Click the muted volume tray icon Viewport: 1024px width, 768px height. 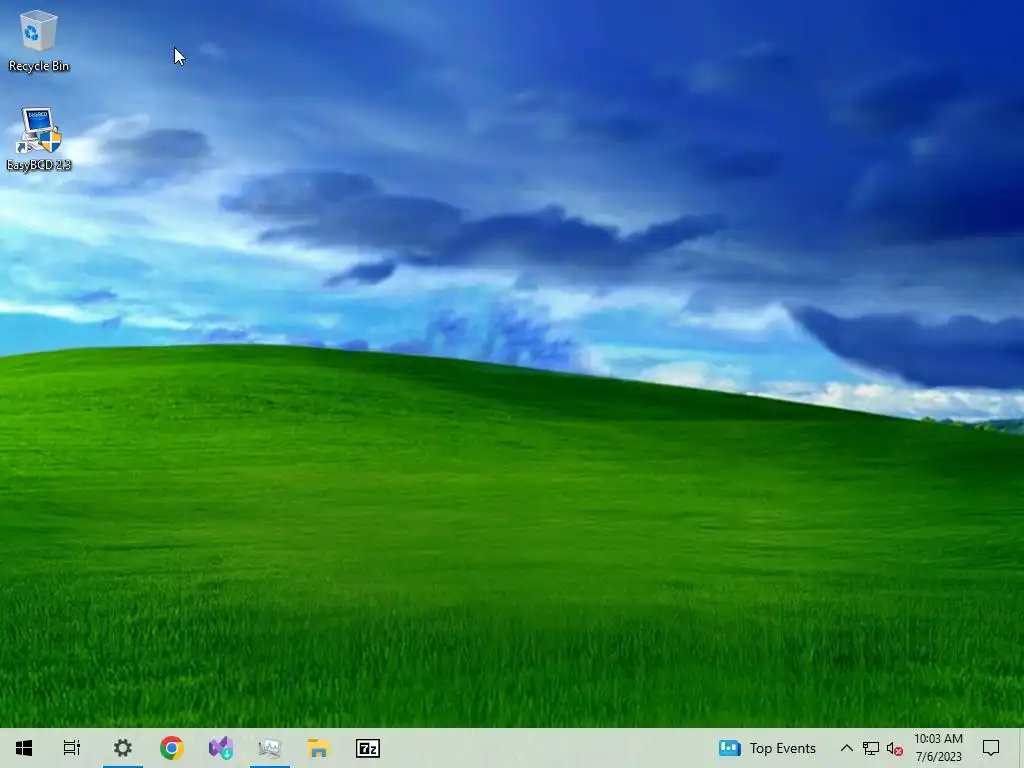(x=895, y=748)
